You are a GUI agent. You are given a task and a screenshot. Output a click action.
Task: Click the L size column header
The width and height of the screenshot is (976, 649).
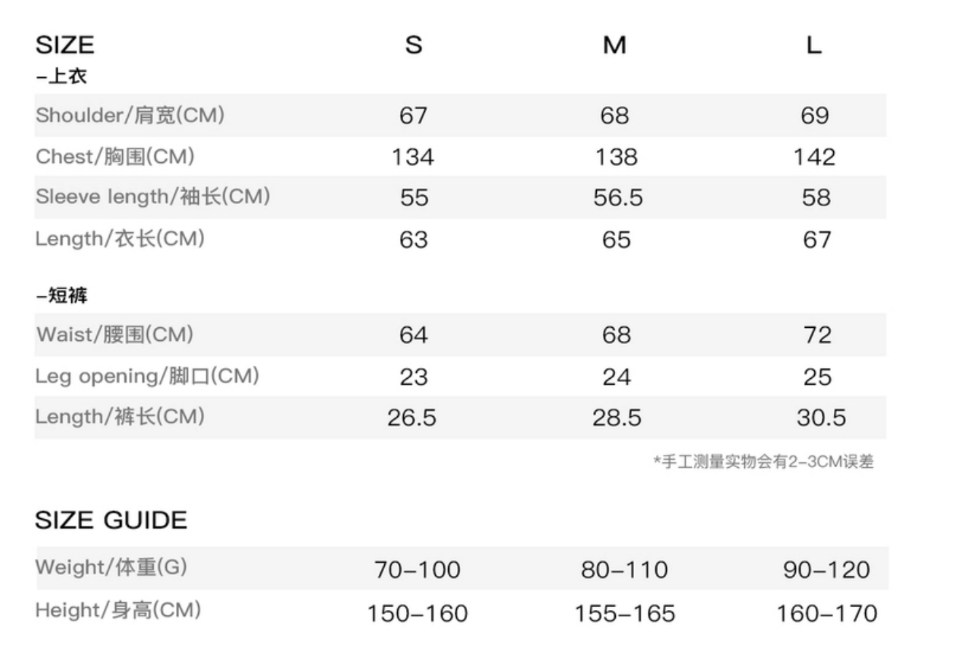(x=814, y=45)
